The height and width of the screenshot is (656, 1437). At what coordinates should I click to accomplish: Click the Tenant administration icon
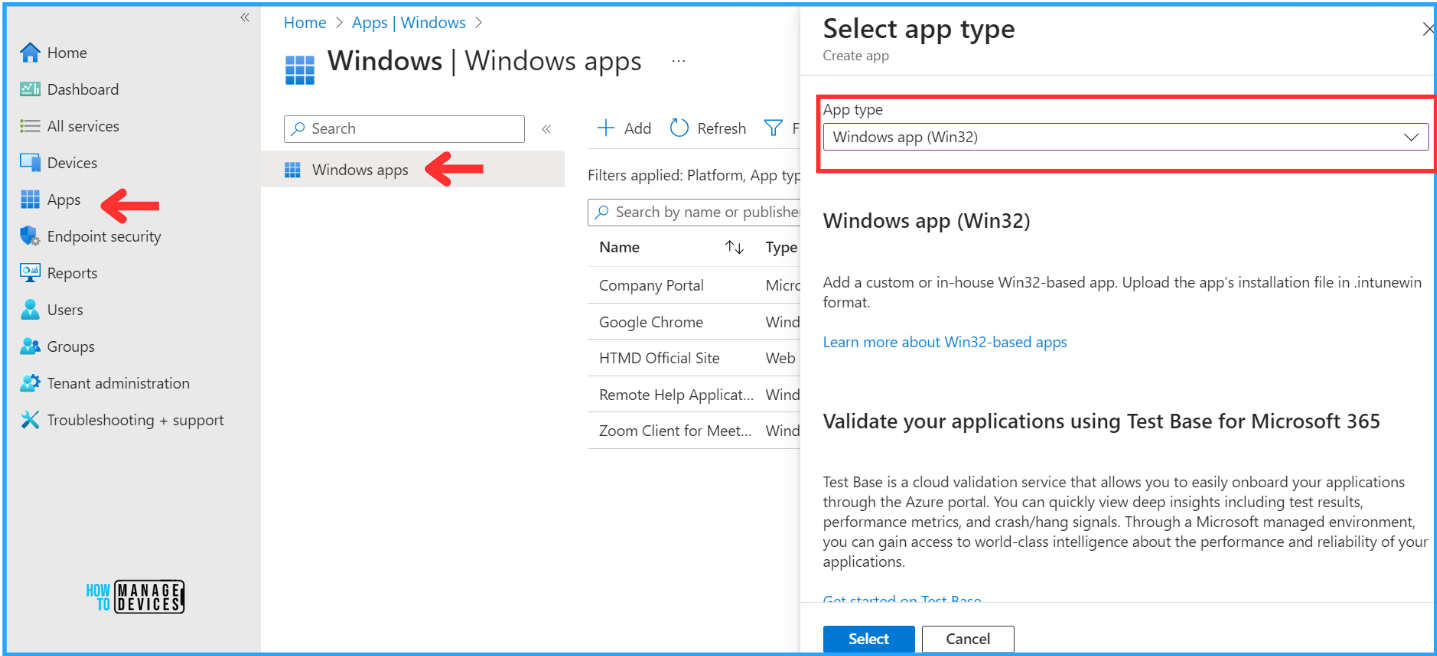30,383
